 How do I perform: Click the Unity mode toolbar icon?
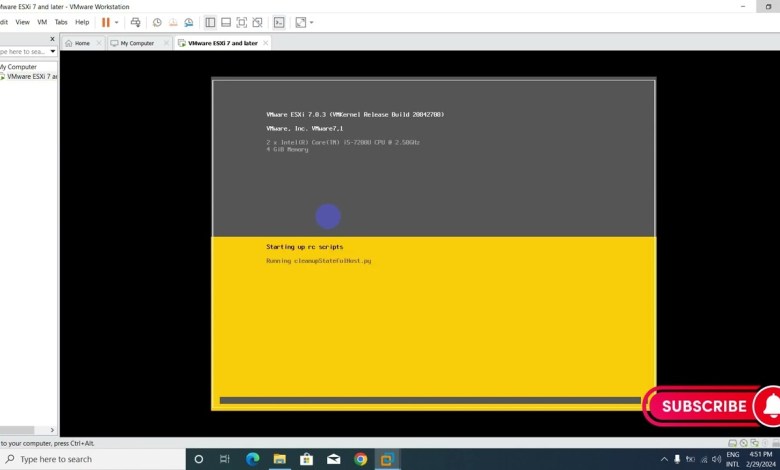(257, 22)
